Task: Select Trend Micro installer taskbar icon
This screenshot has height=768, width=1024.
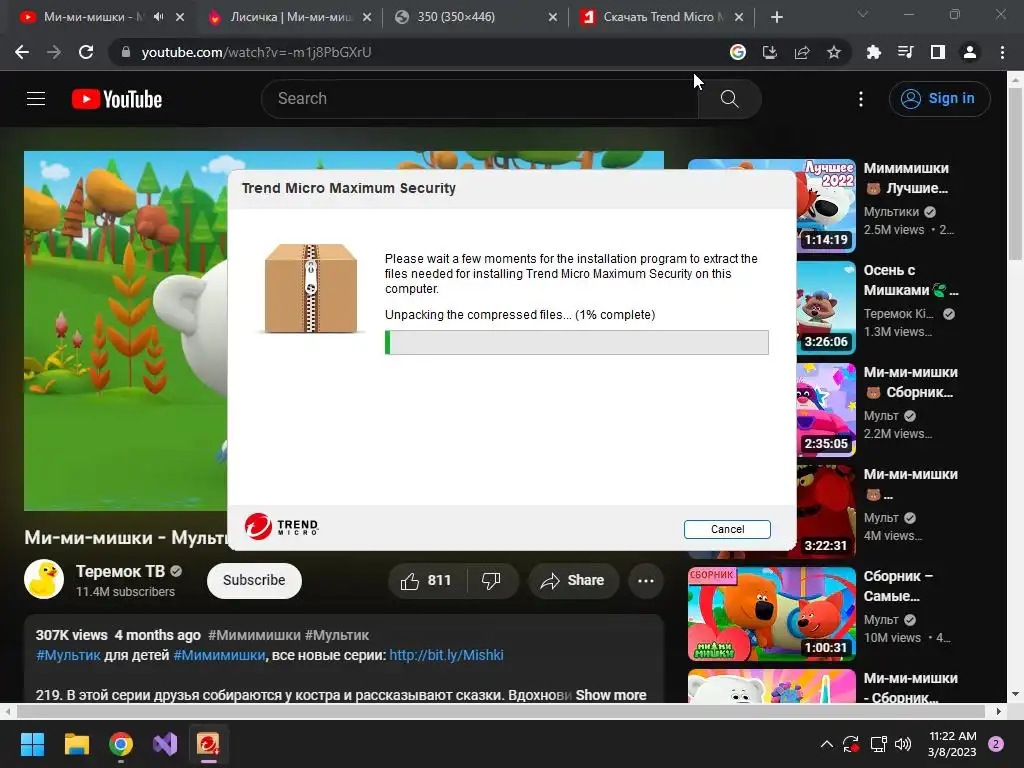Action: (209, 744)
